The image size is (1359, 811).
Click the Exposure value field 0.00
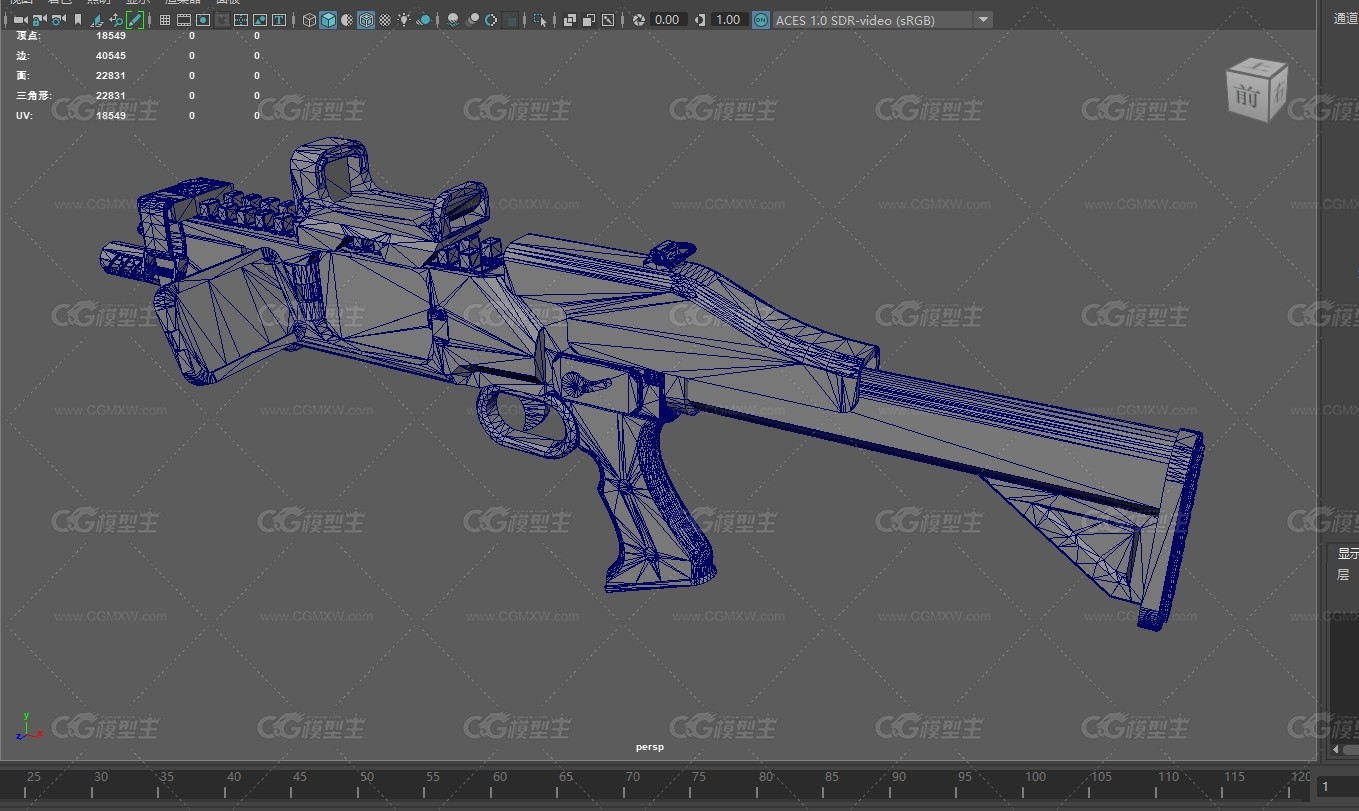click(x=667, y=20)
